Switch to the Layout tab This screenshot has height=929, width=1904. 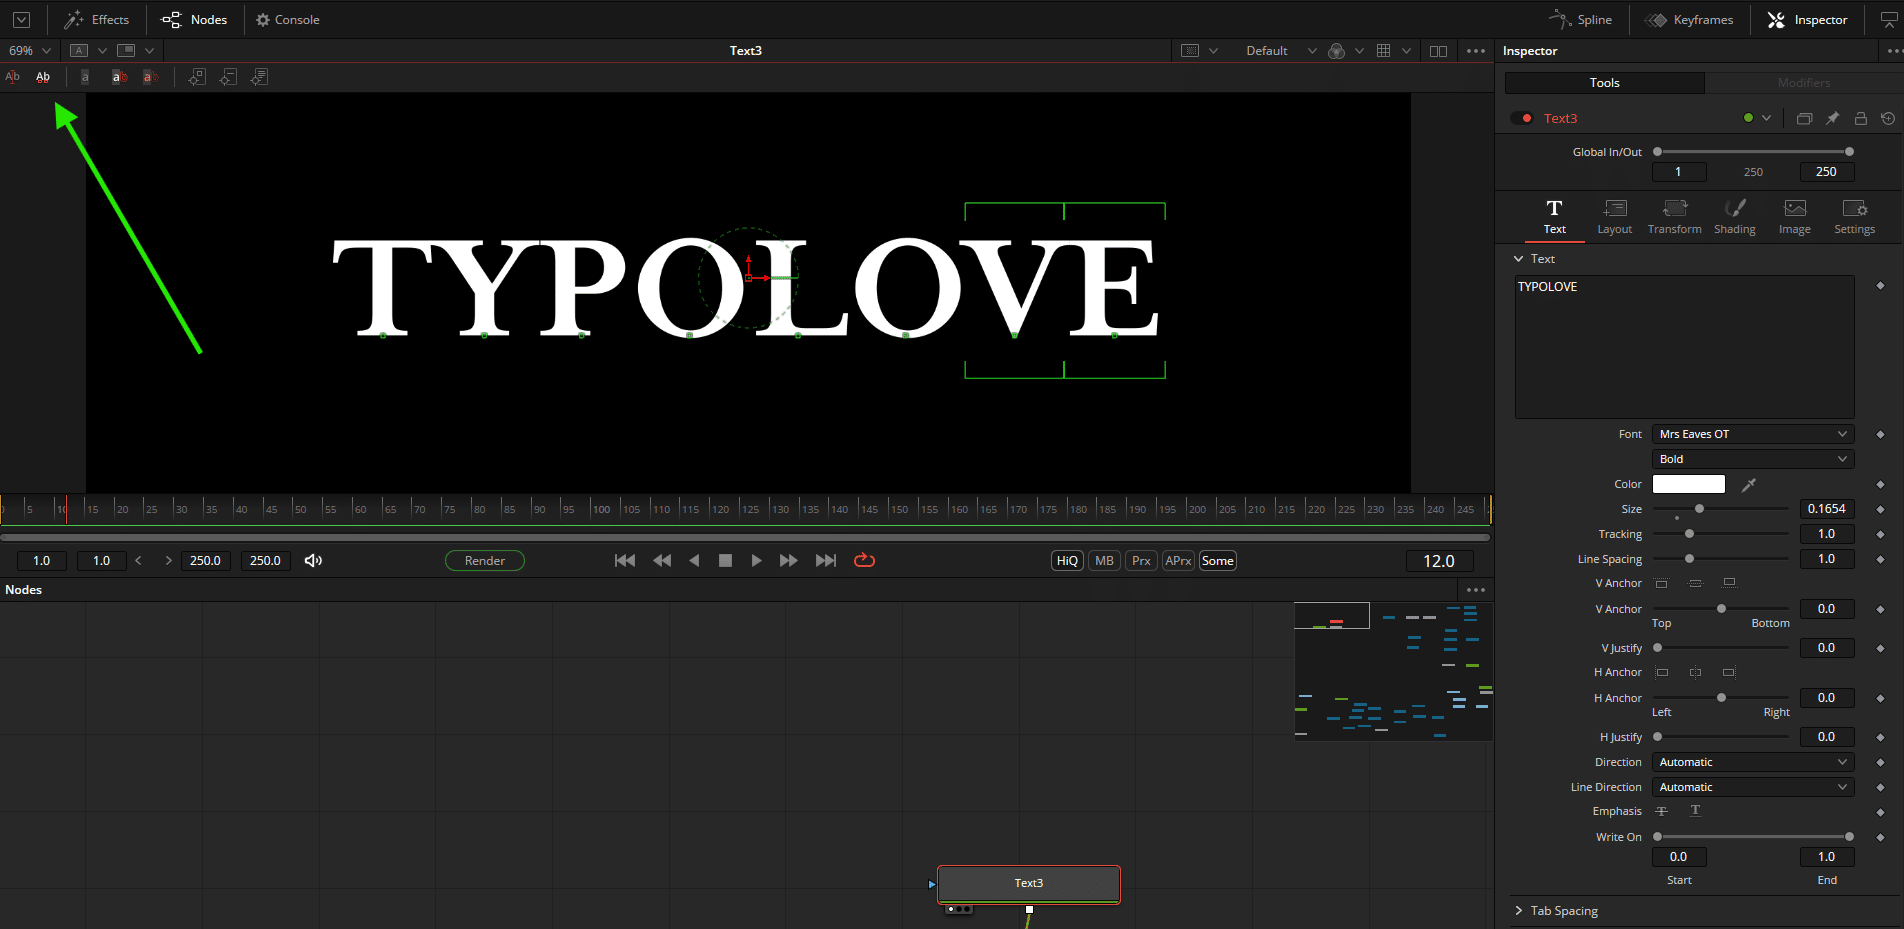[1614, 216]
